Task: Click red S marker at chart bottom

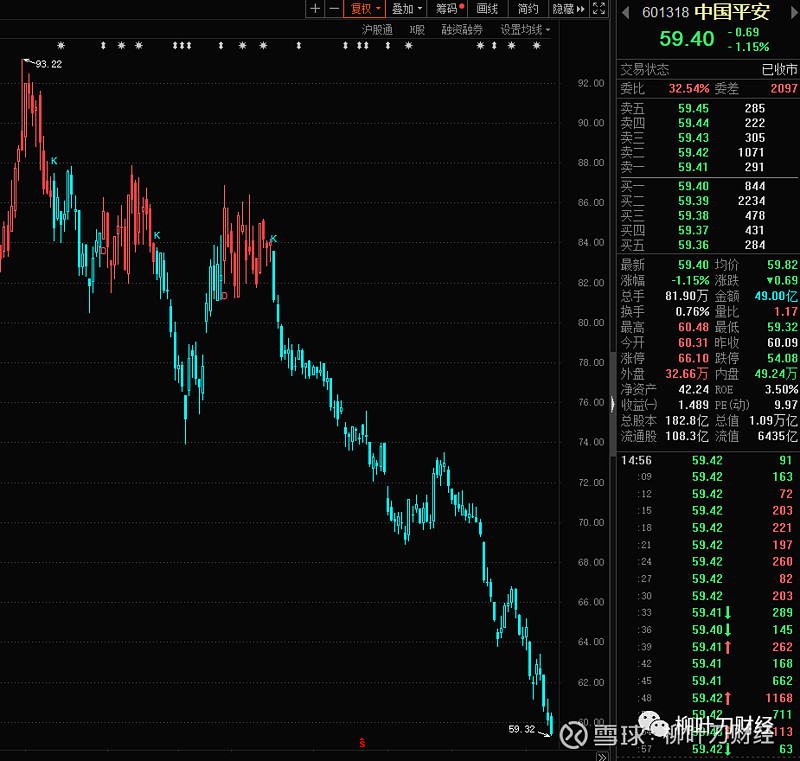Action: click(x=362, y=743)
